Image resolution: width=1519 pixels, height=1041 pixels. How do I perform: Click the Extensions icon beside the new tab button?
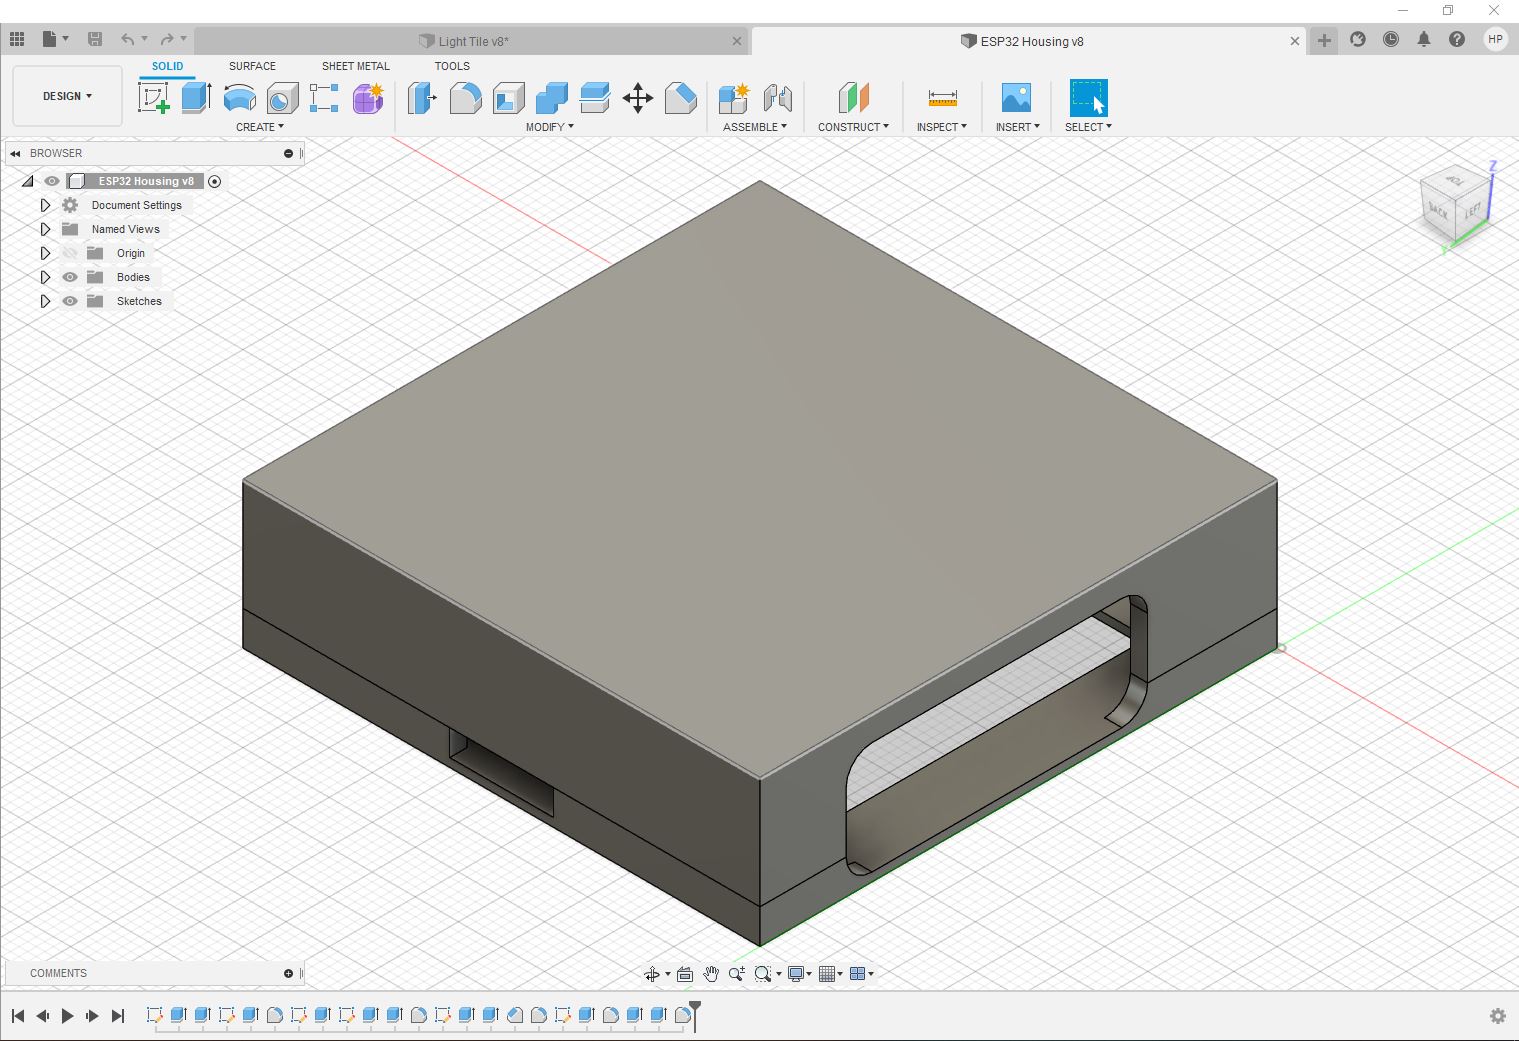click(1358, 40)
